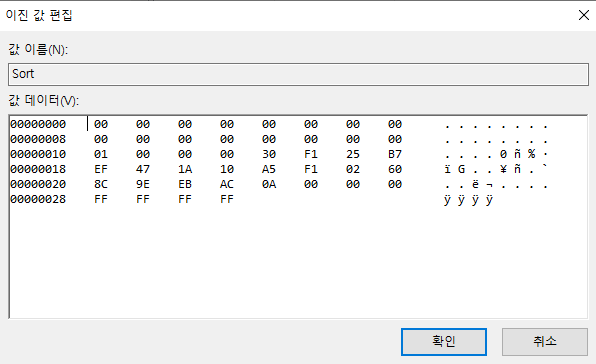Select byte 1A in row 00000018

click(x=185, y=169)
